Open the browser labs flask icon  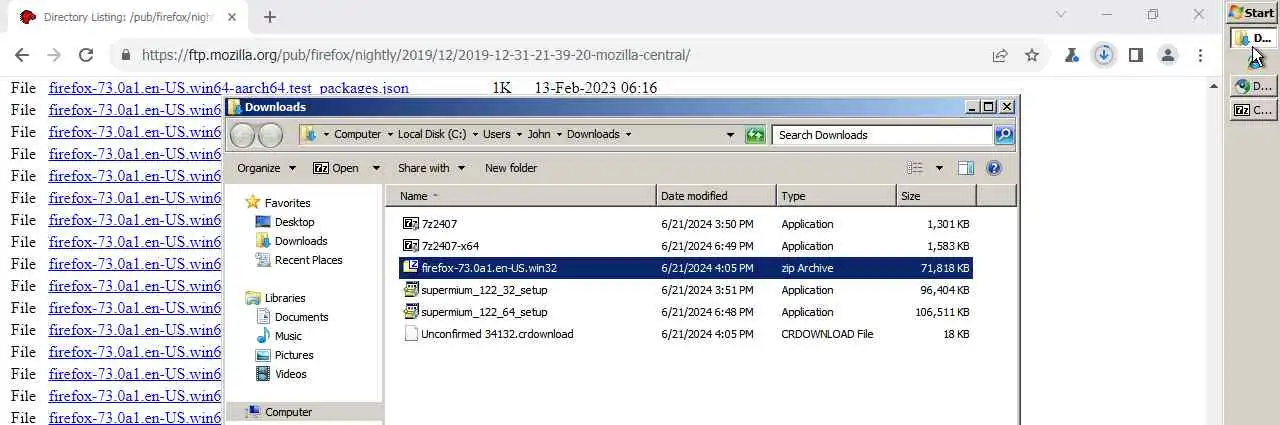coord(1072,56)
